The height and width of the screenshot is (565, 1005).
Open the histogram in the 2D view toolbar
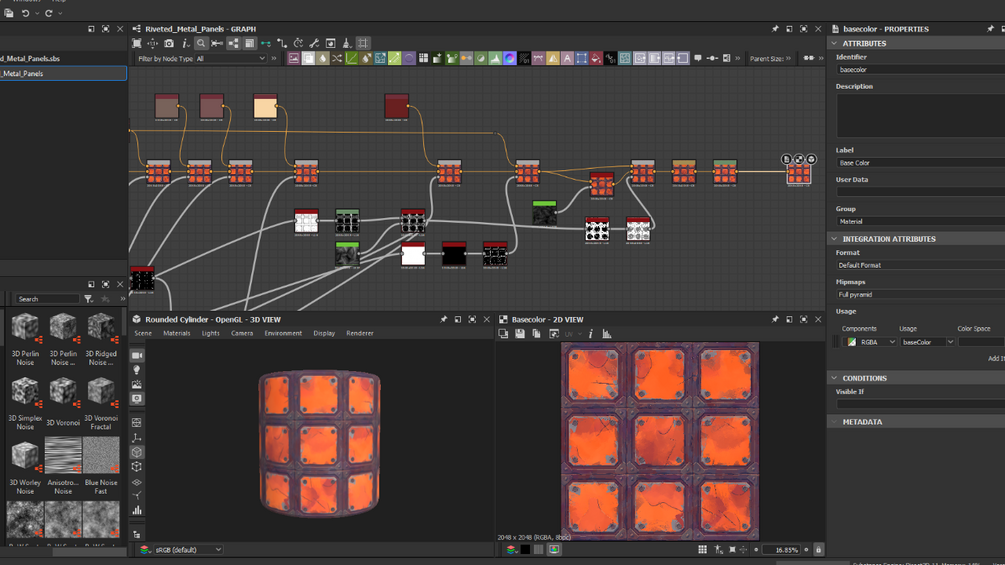(606, 334)
